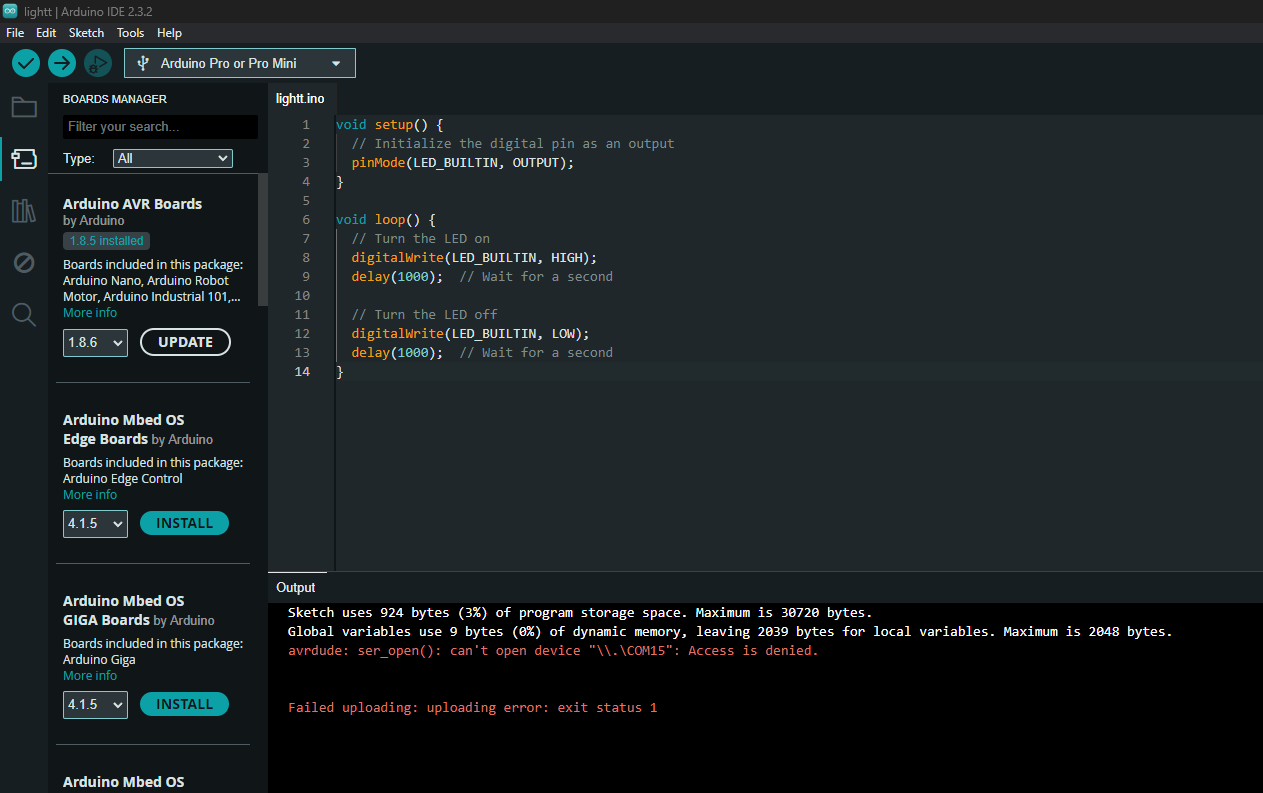Viewport: 1263px width, 793px height.
Task: Open the 1.8.6 version dropdown for AVR Boards
Action: [x=95, y=342]
